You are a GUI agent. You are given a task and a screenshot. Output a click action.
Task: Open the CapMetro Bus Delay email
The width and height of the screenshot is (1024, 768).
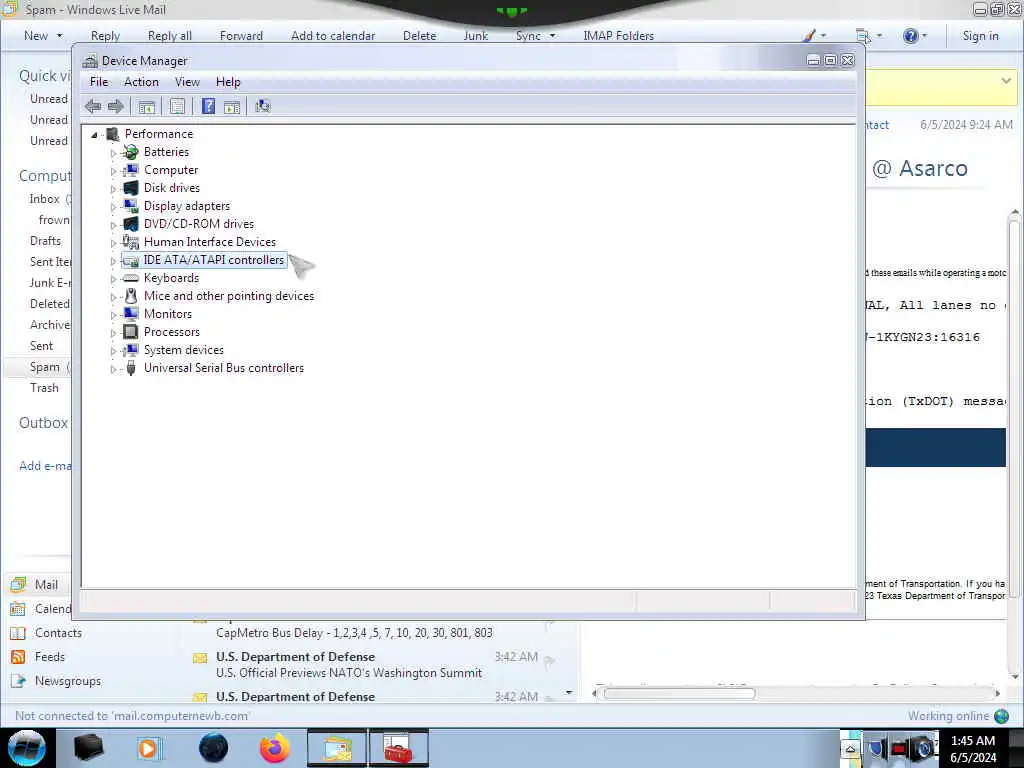pyautogui.click(x=368, y=632)
